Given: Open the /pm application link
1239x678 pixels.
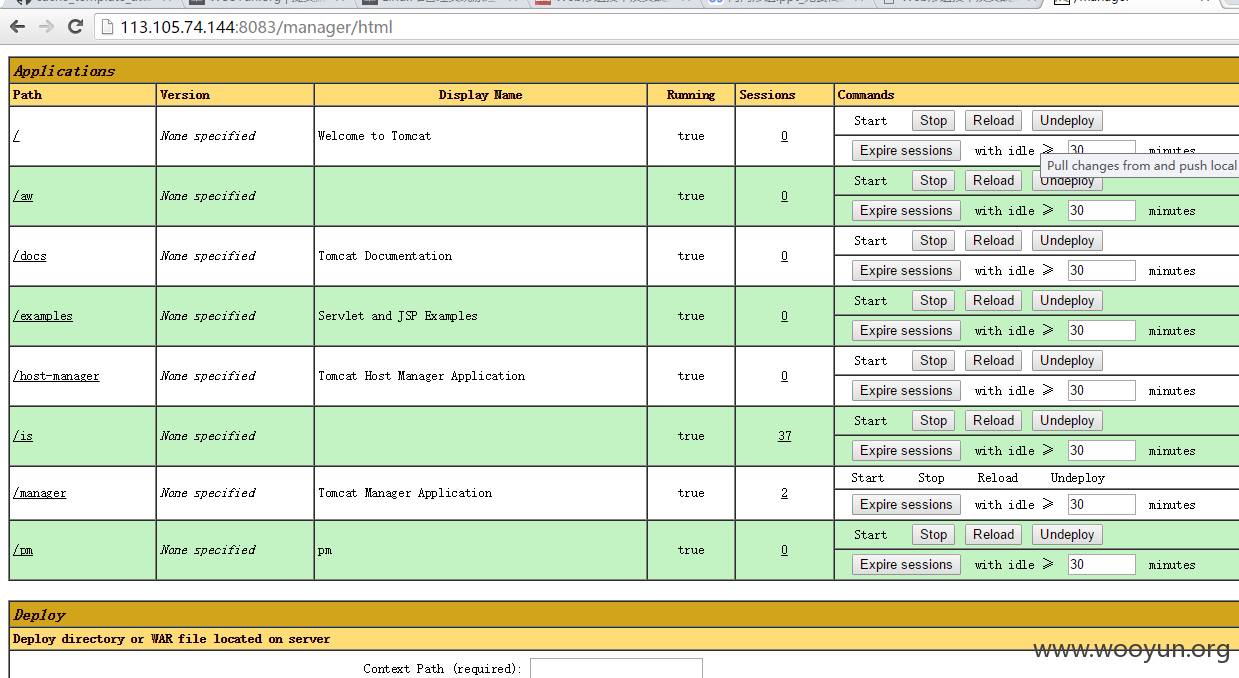Looking at the screenshot, I should click(23, 550).
